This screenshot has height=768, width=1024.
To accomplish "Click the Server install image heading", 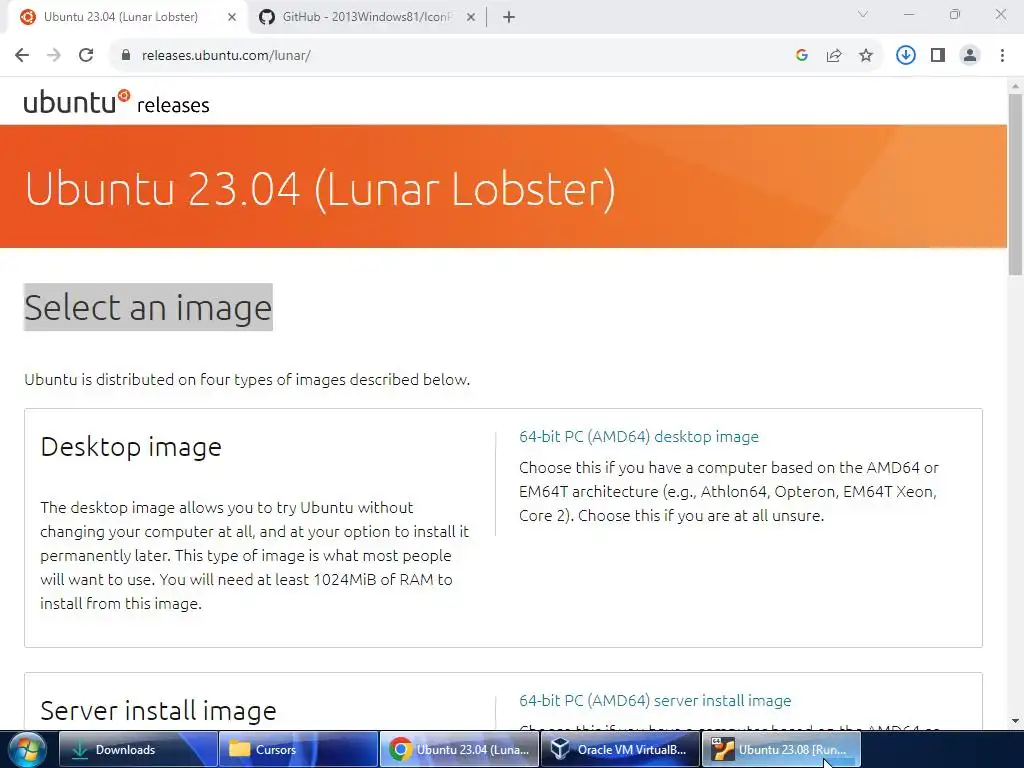I will pyautogui.click(x=158, y=711).
